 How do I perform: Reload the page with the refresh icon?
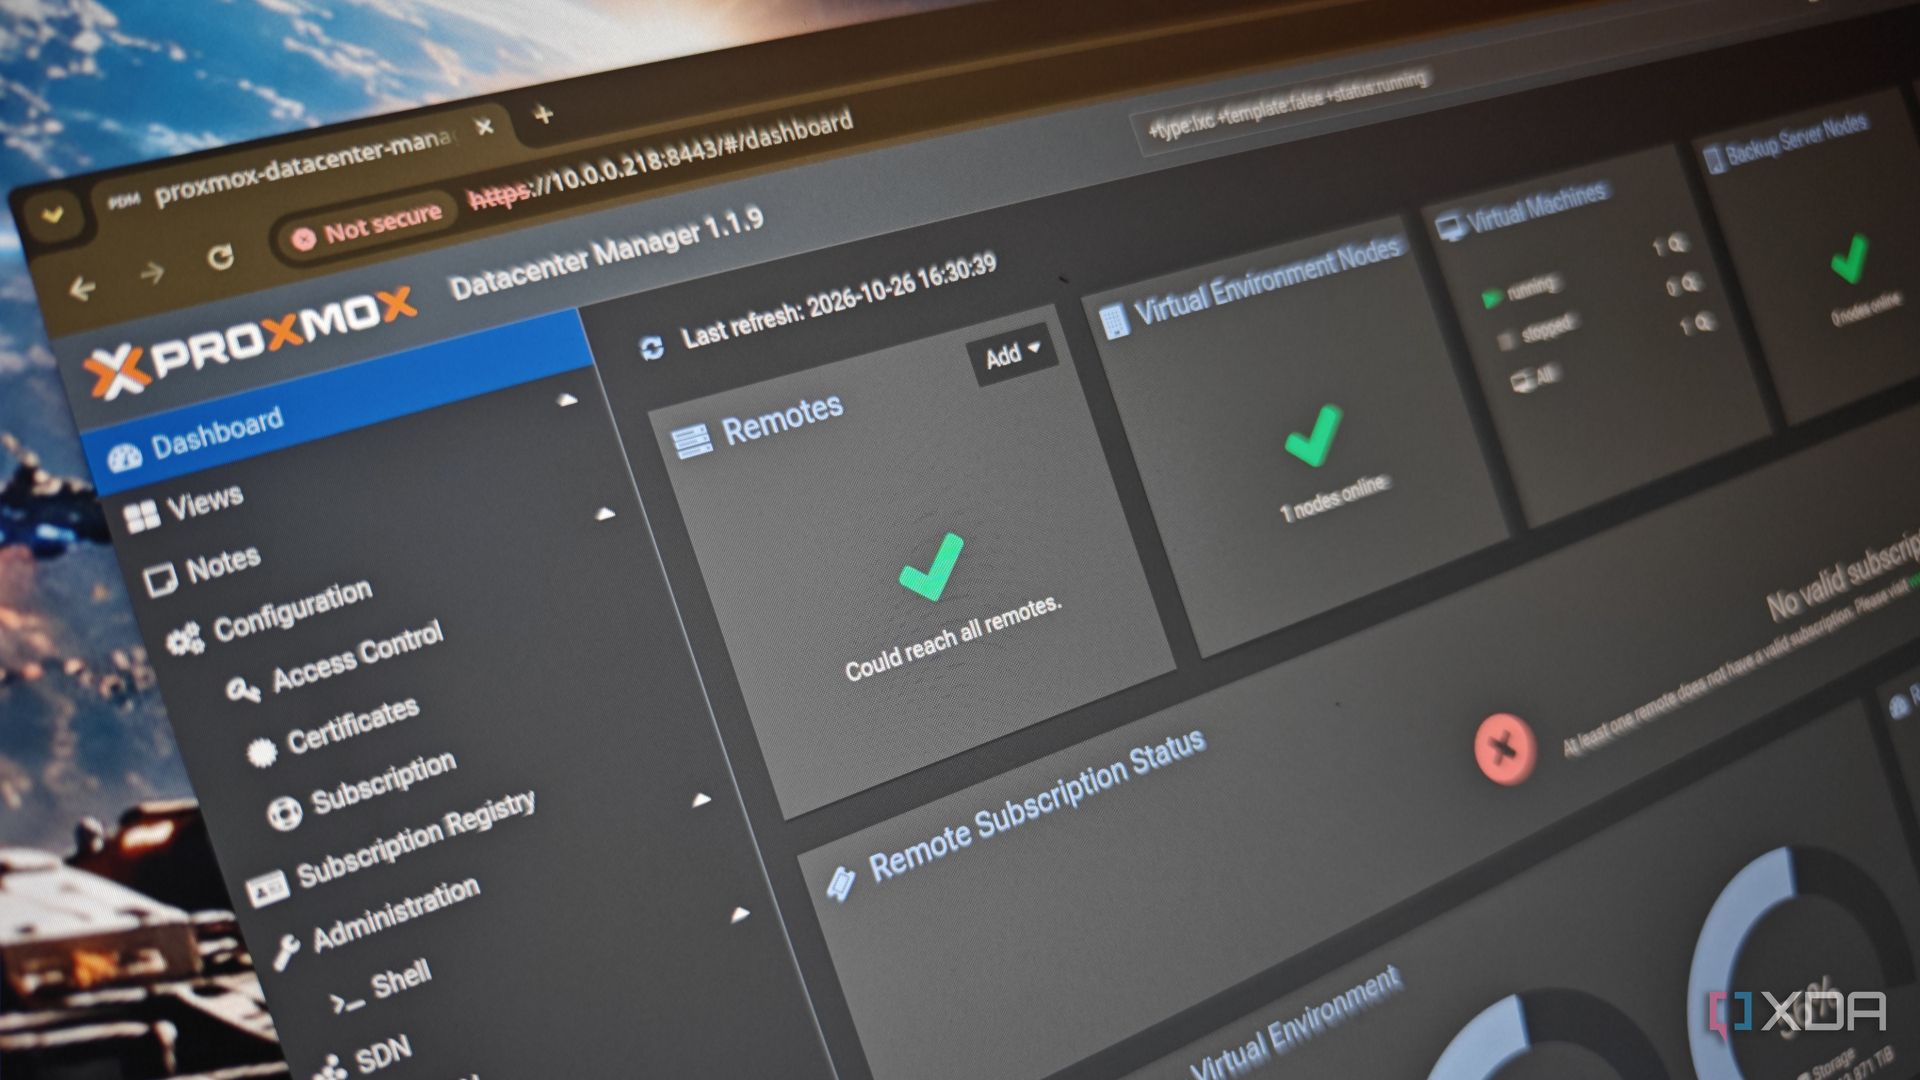pos(220,257)
